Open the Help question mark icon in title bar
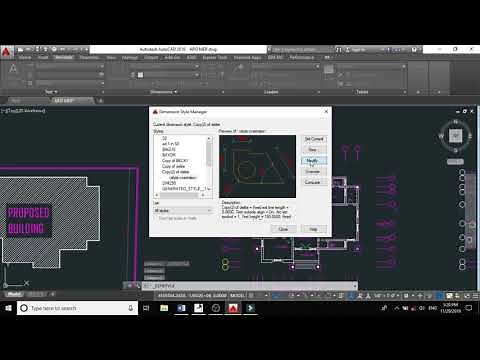Screen dimensions: 480x360 pyautogui.click(x=413, y=50)
